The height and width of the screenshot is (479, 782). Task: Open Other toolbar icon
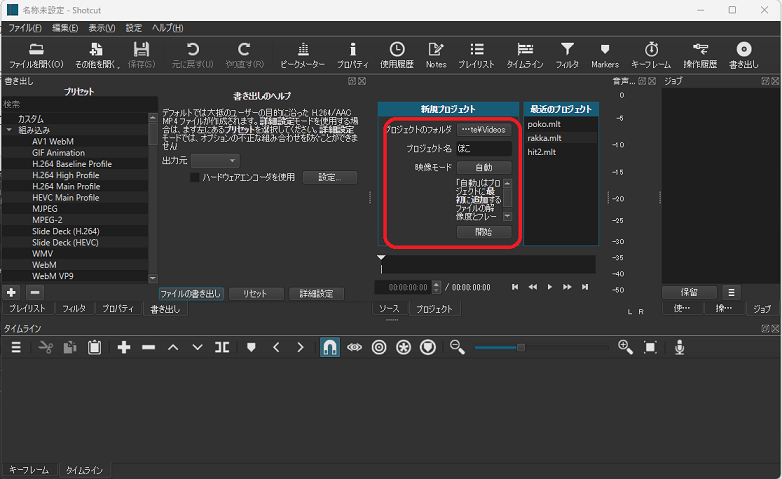(96, 55)
